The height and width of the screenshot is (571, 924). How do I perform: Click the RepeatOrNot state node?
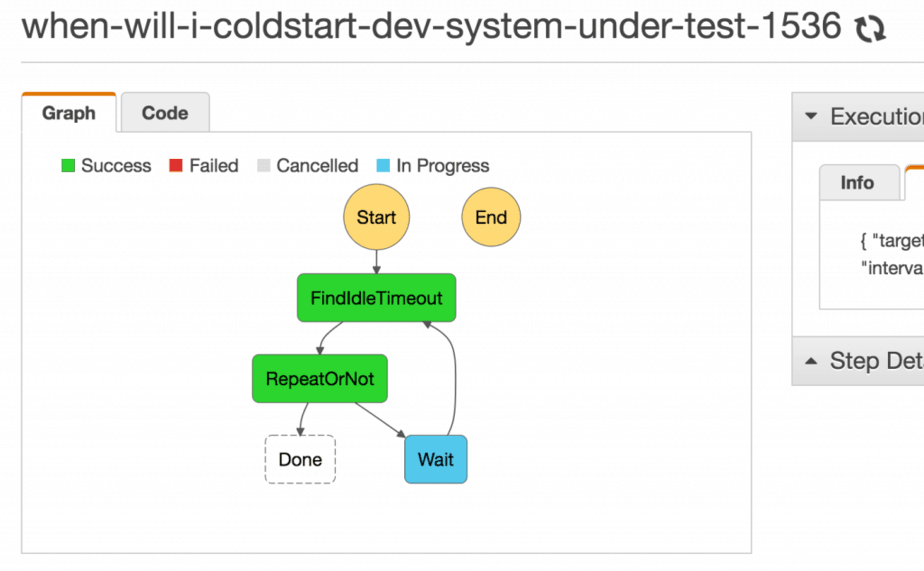point(320,380)
